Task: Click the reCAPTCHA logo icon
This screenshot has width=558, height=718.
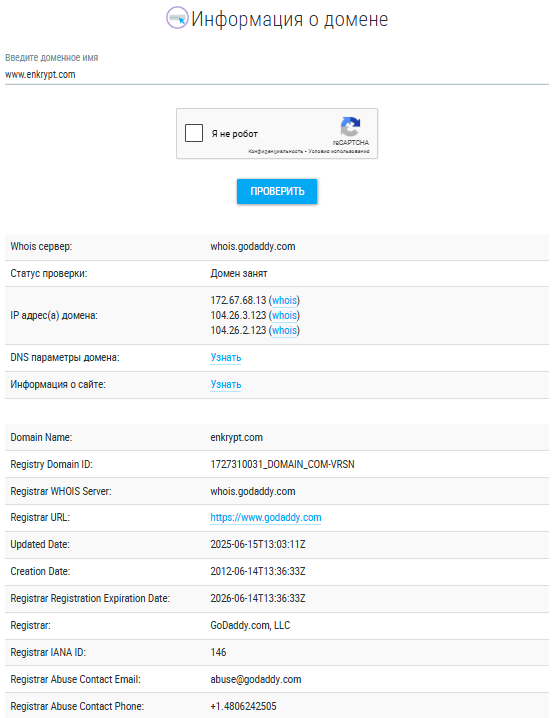Action: (350, 127)
